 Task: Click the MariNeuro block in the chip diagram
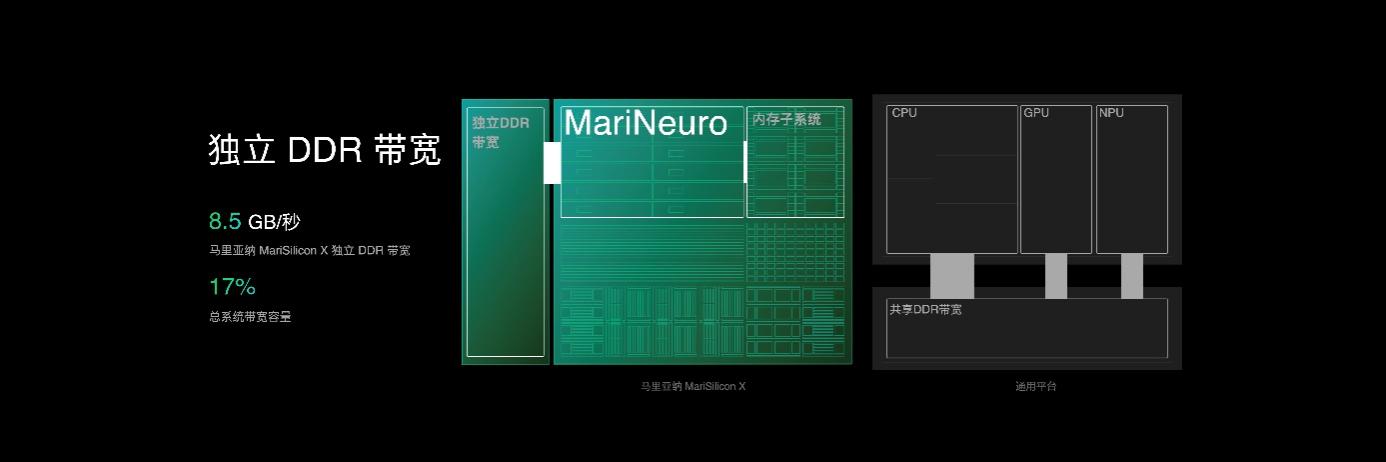pos(652,161)
